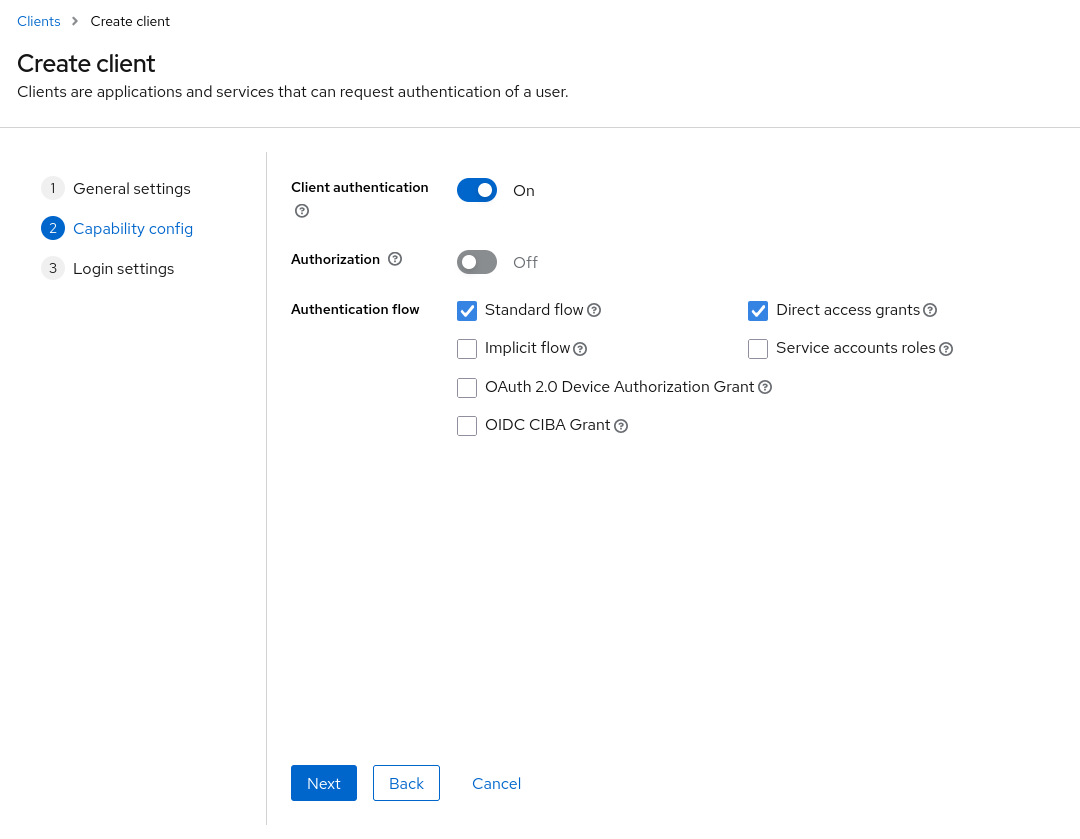Go to General settings step

click(132, 189)
